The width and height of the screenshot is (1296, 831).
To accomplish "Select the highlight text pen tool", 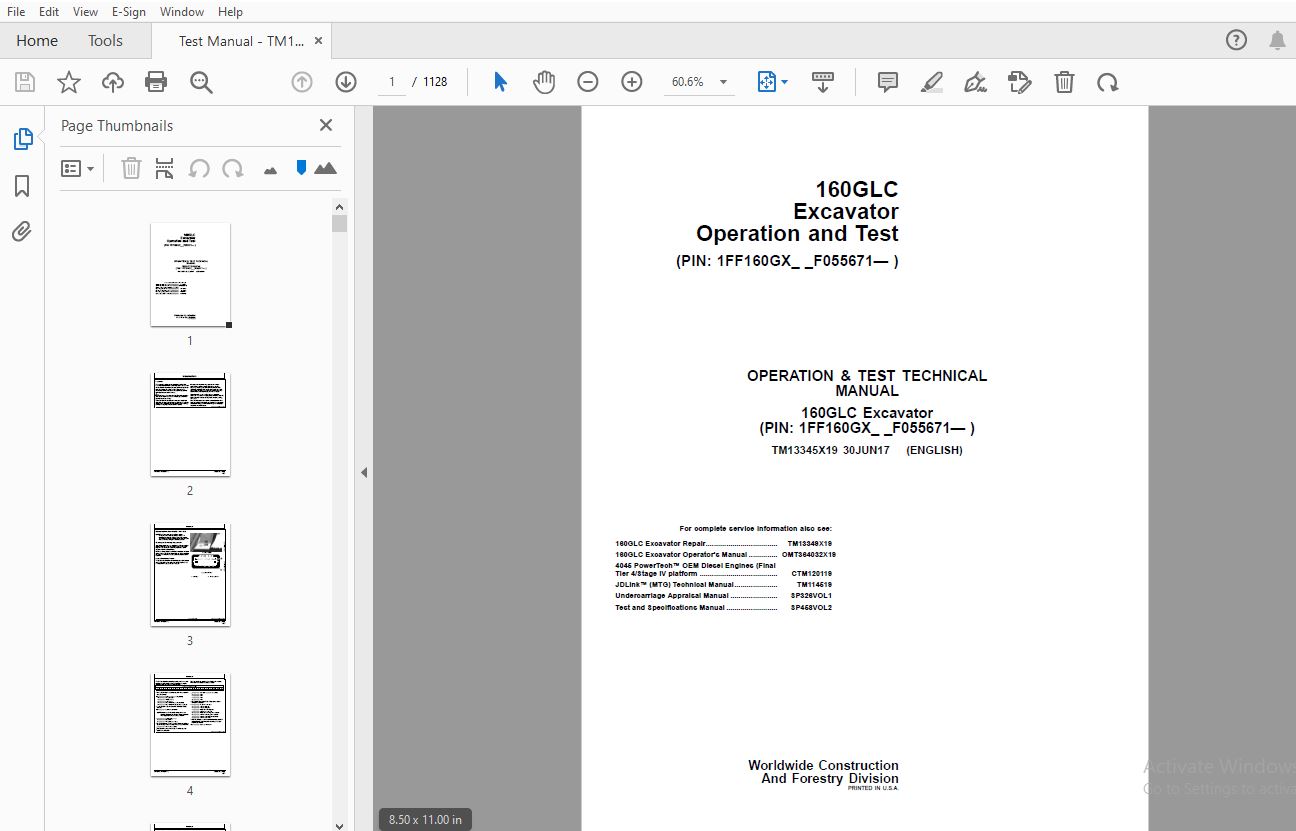I will (932, 82).
